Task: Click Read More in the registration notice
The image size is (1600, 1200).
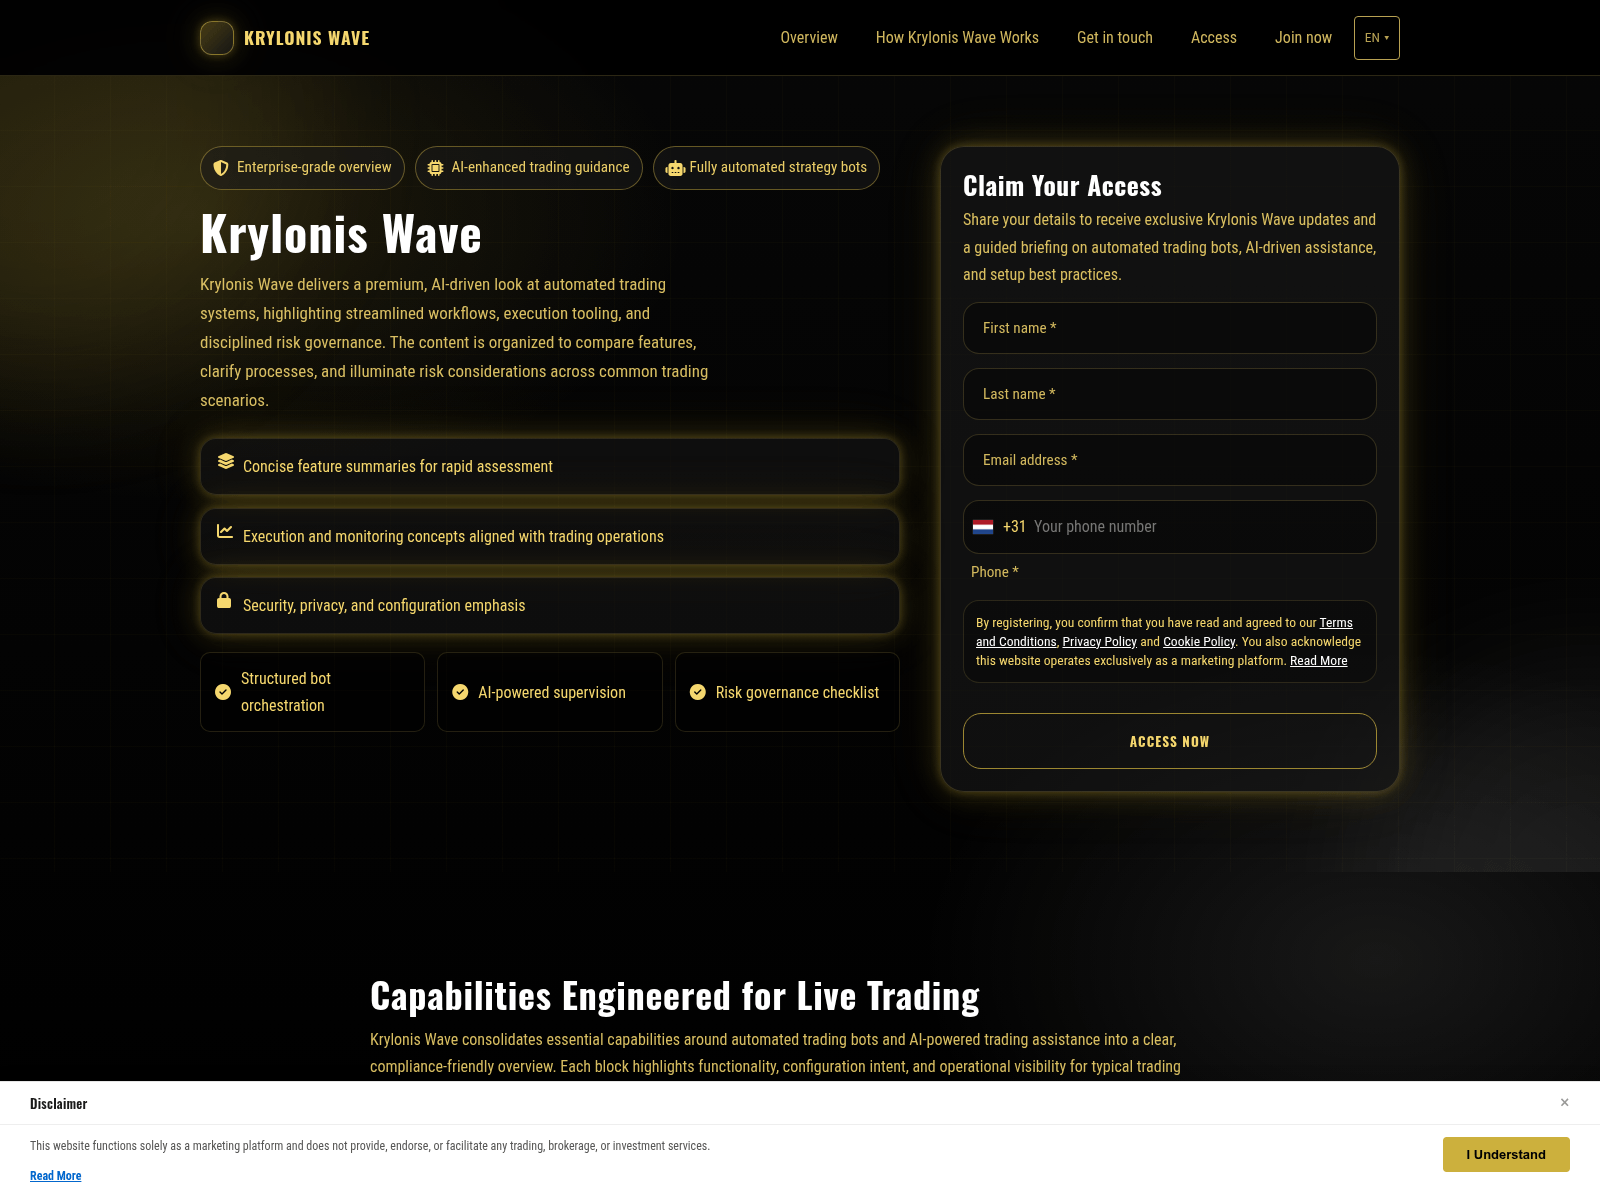Action: click(x=1318, y=661)
